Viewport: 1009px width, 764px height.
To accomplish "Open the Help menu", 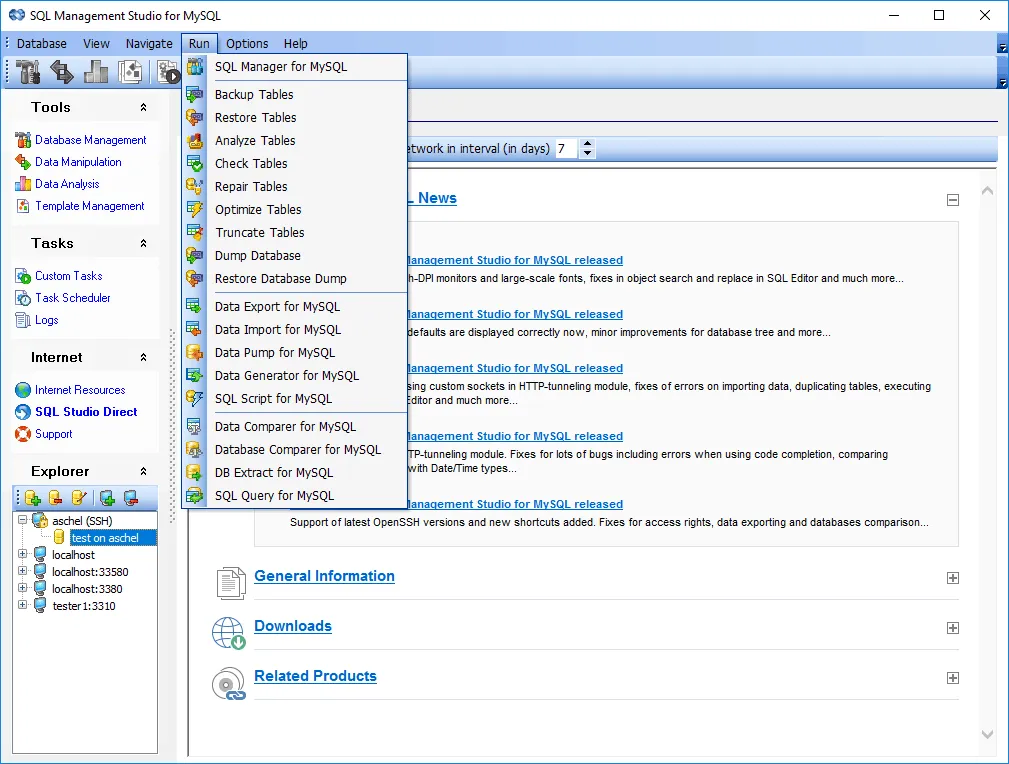I will (296, 43).
